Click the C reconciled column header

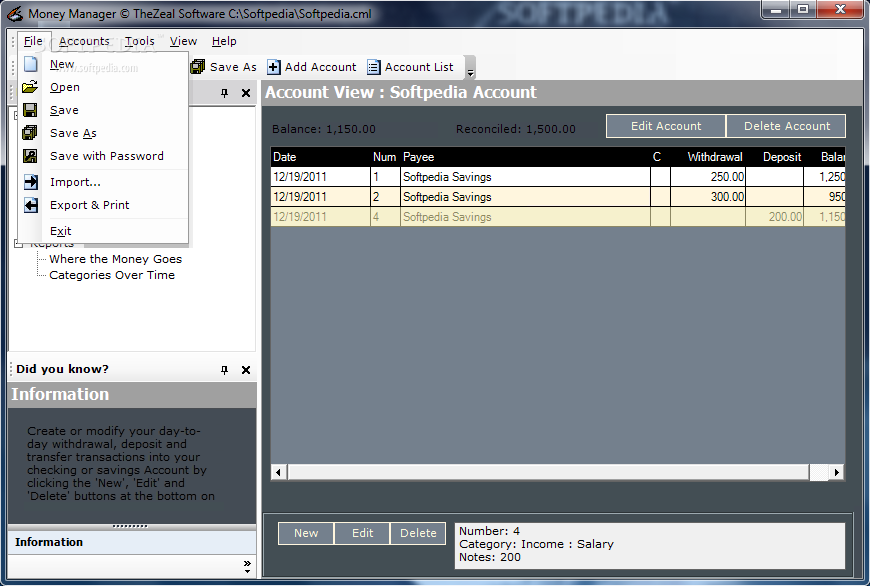coord(660,157)
